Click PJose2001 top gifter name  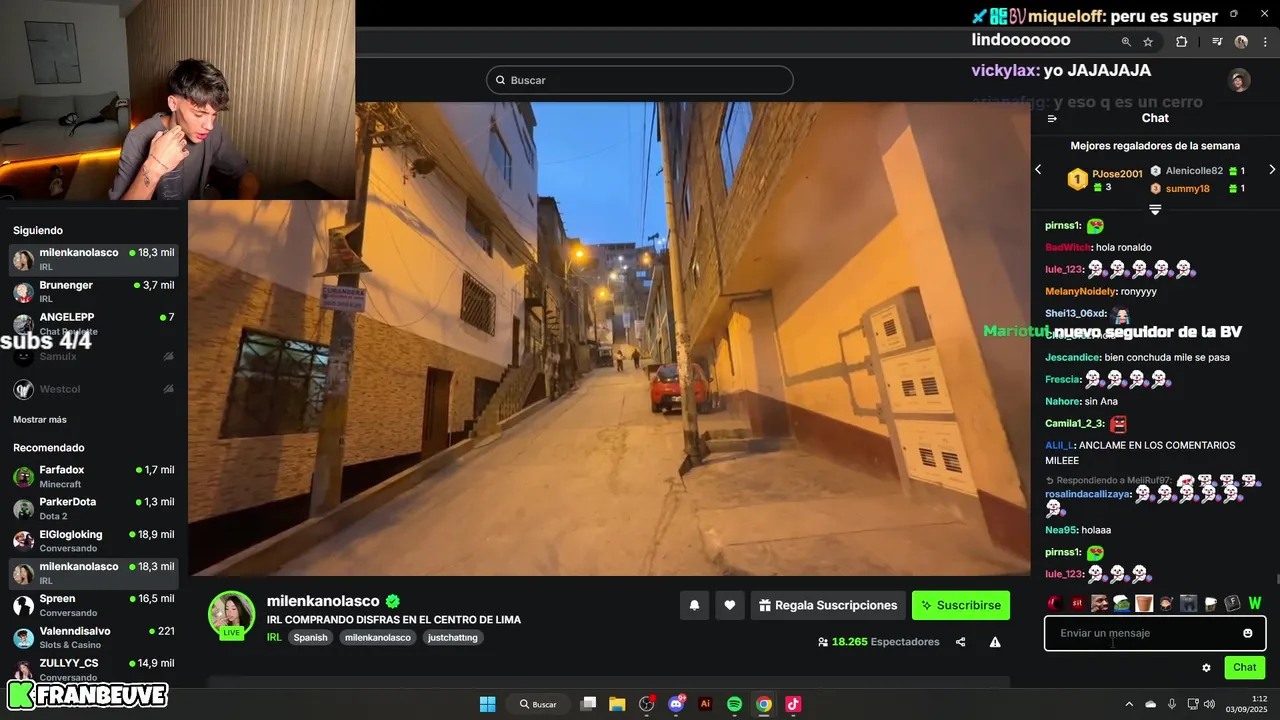1117,174
